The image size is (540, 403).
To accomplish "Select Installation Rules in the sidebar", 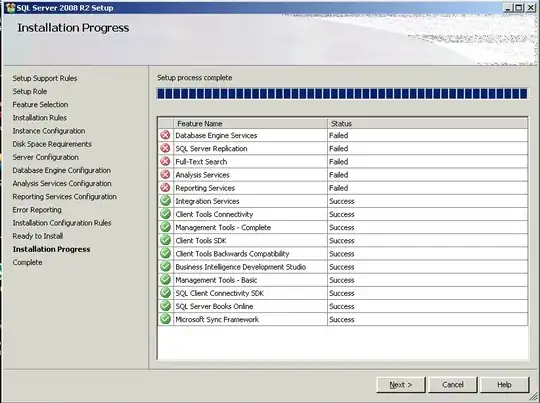I will point(40,117).
